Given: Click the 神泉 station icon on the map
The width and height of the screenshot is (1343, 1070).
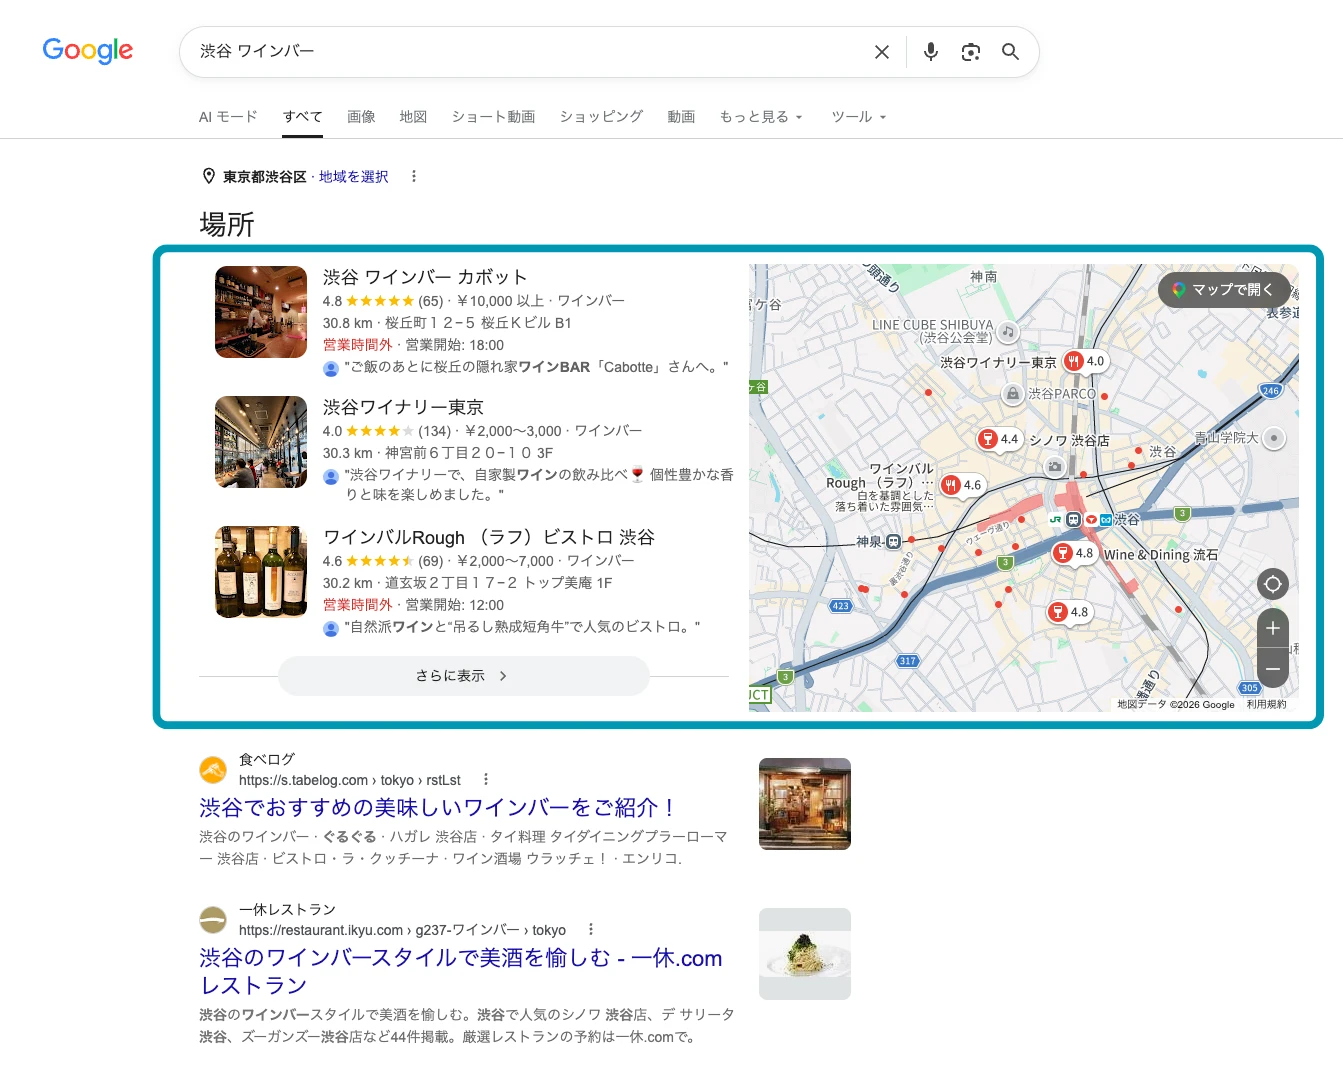Looking at the screenshot, I should (x=894, y=542).
